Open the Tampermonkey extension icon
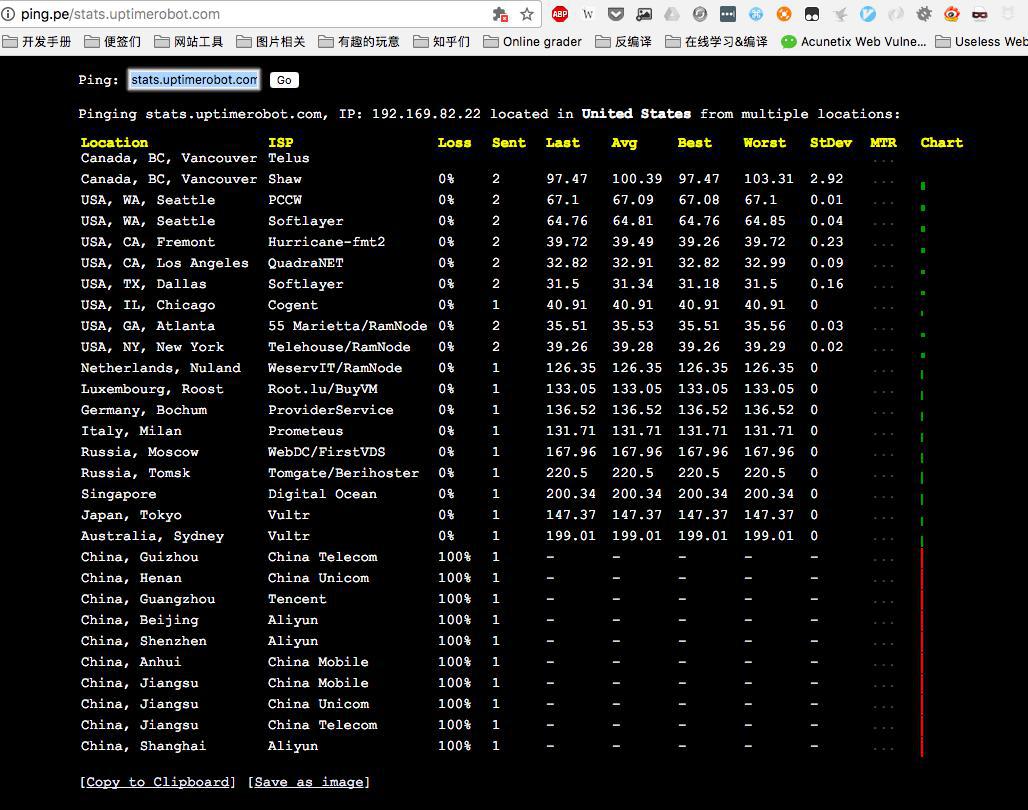Viewport: 1028px width, 810px height. pyautogui.click(x=812, y=14)
